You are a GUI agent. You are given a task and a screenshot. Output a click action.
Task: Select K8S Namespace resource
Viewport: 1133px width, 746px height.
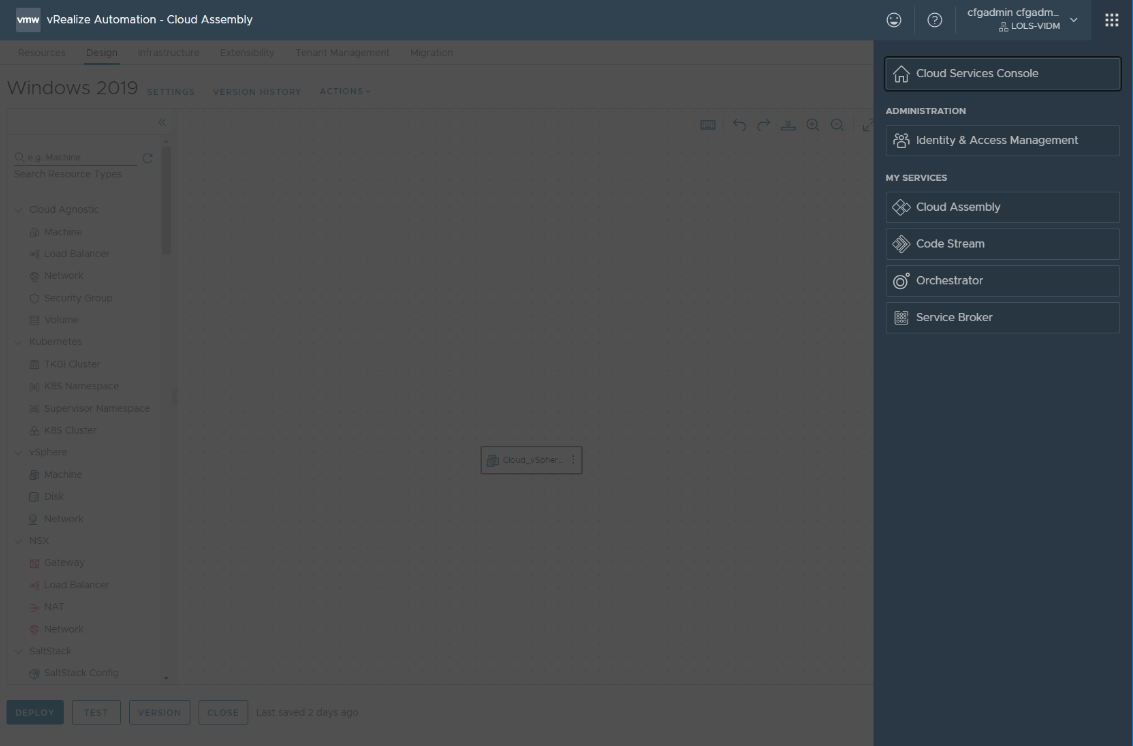tap(74, 386)
